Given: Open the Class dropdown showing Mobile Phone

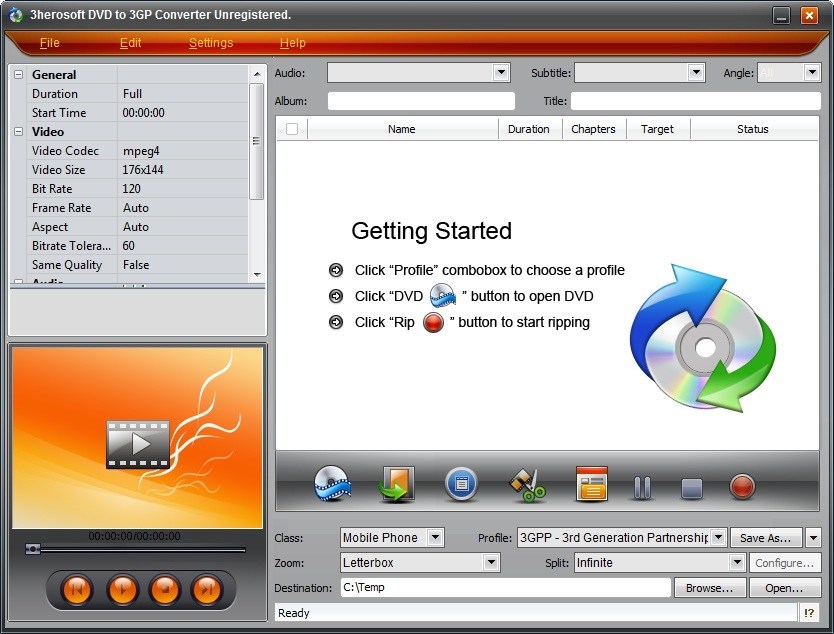Looking at the screenshot, I should [x=435, y=538].
